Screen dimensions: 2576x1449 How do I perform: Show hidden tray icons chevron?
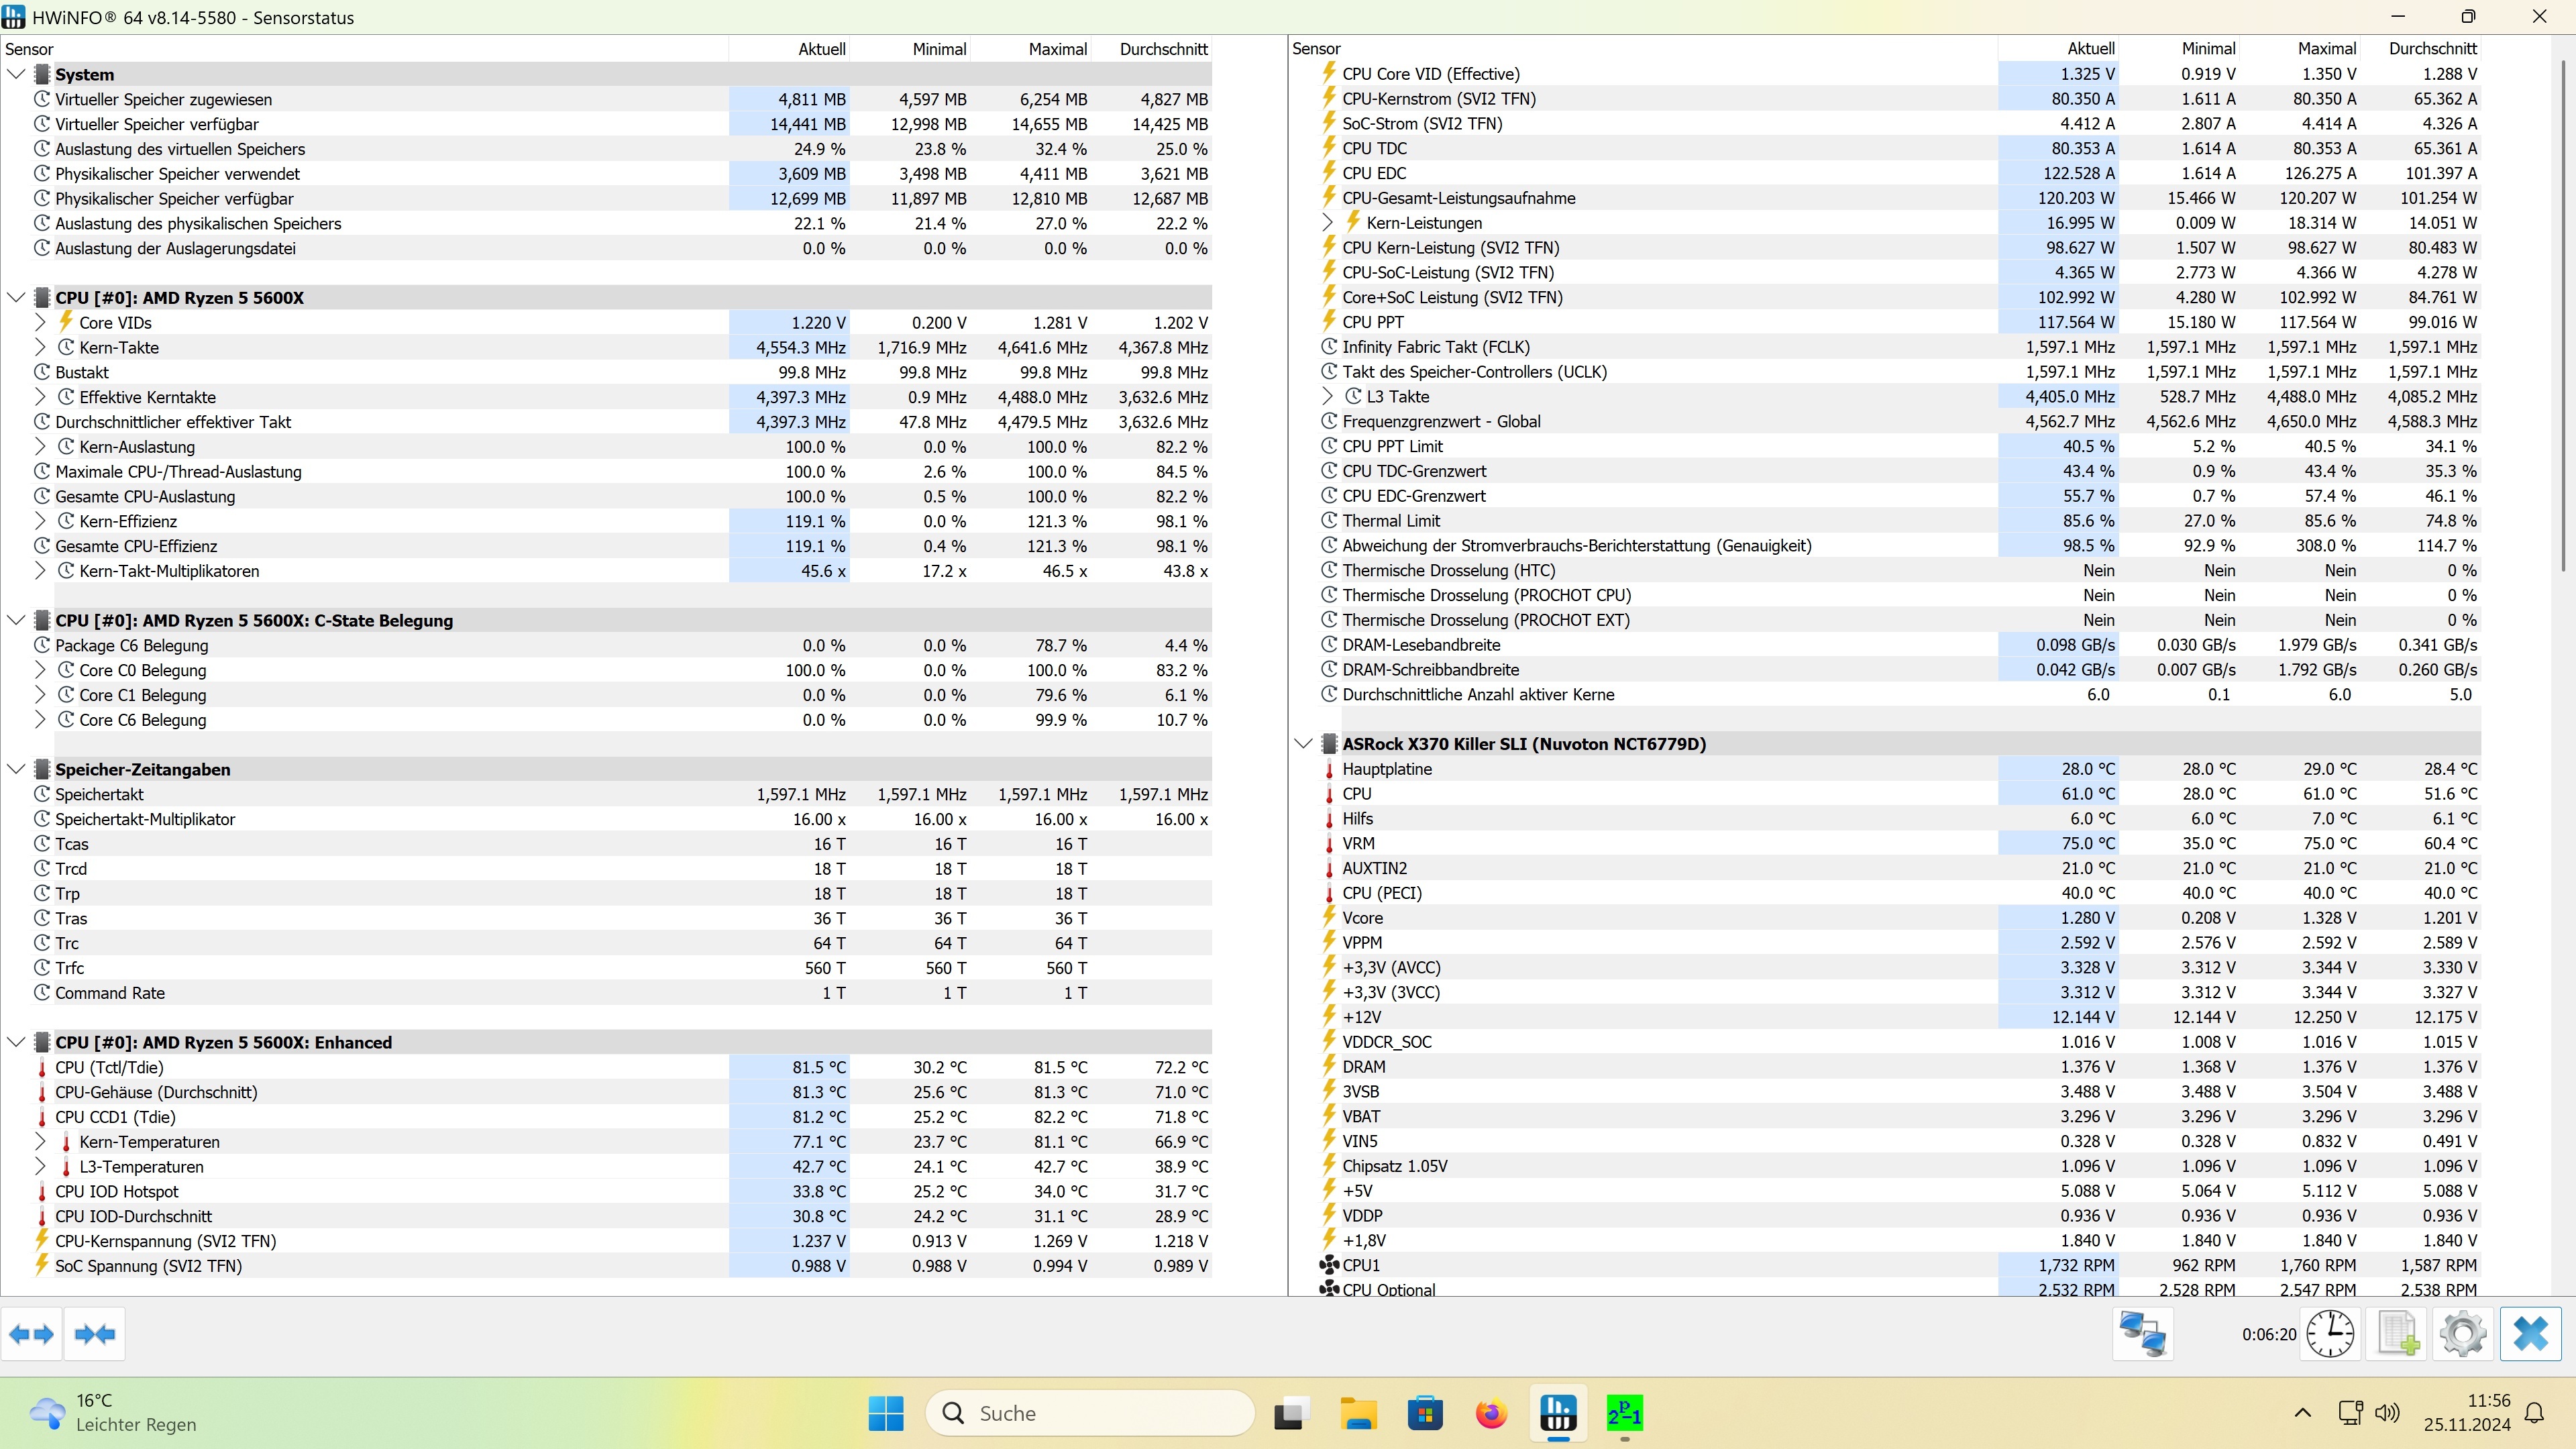click(x=2302, y=1413)
